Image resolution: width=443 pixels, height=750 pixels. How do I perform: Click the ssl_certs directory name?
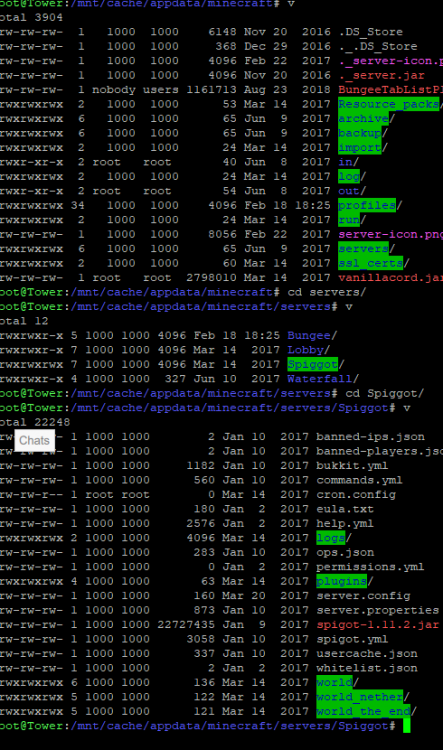coord(370,263)
